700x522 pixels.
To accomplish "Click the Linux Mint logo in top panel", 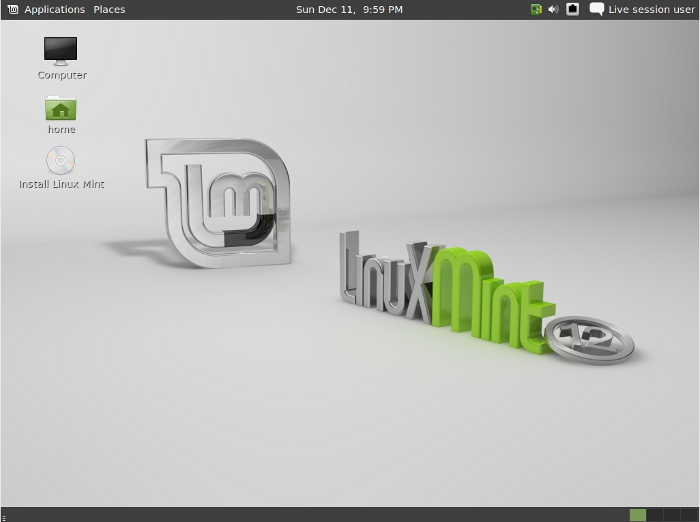I will 12,10.
